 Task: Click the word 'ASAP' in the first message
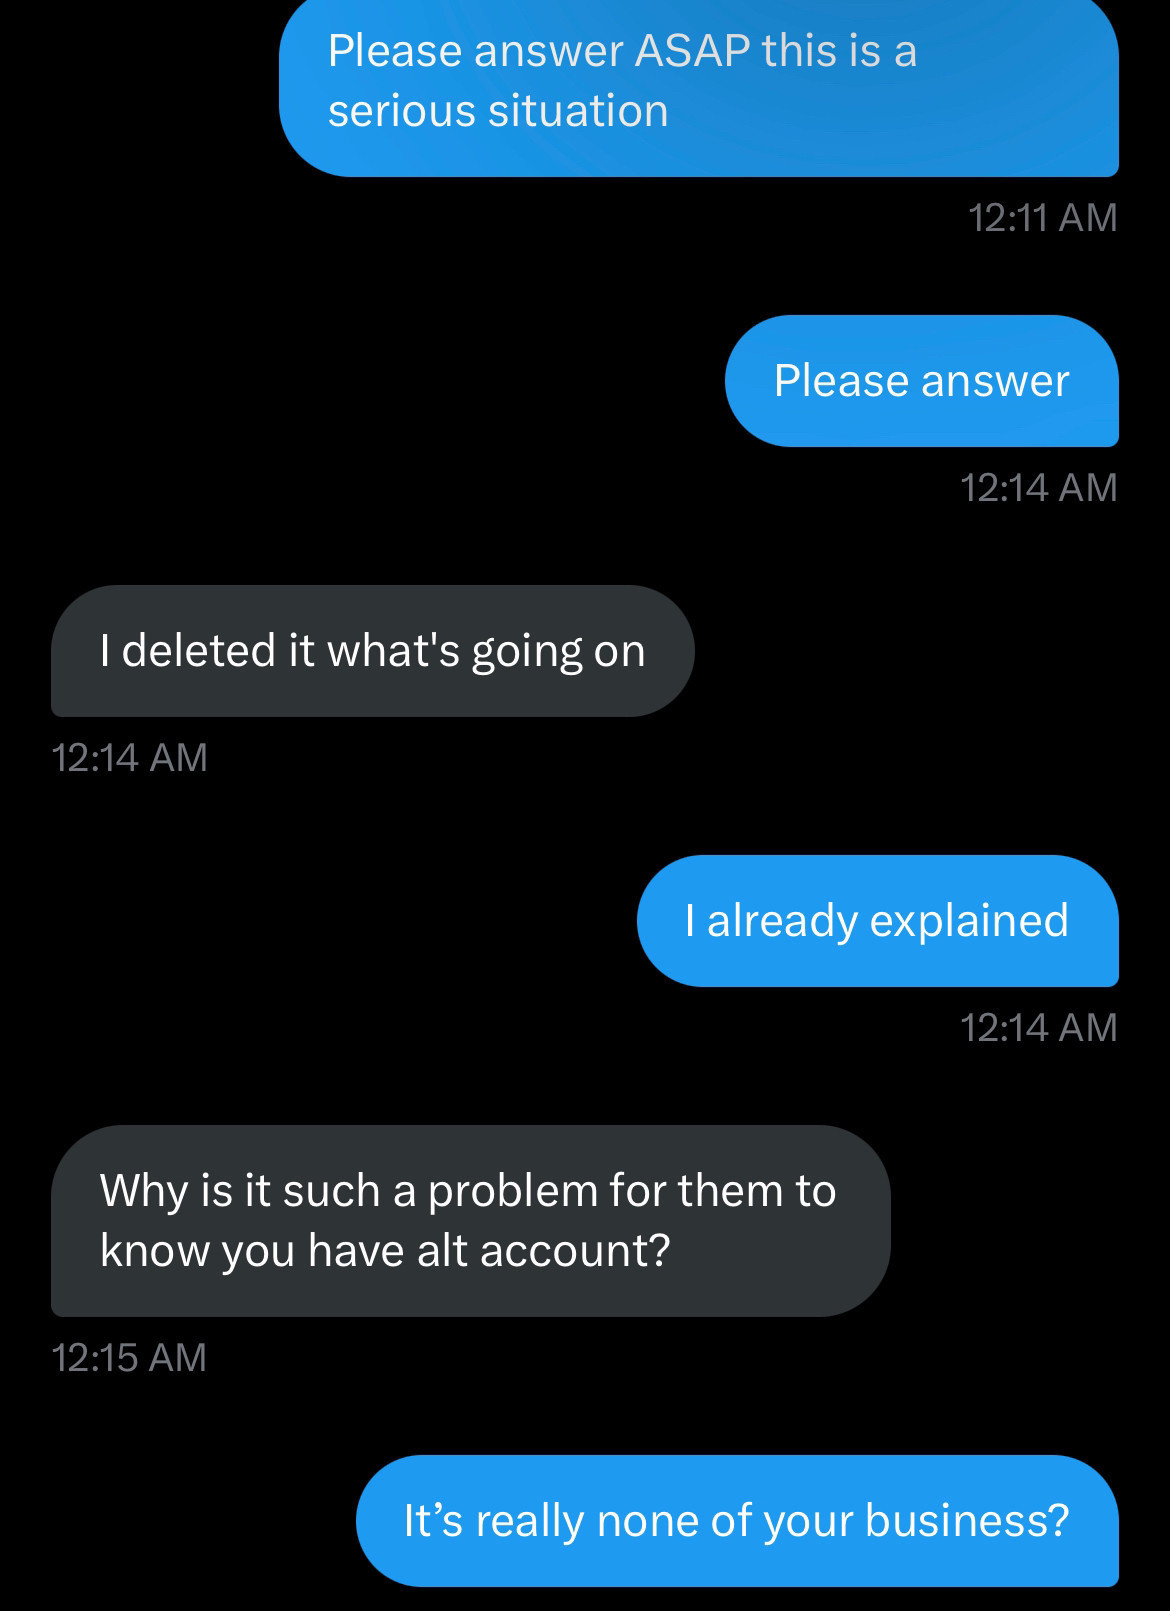(x=692, y=50)
